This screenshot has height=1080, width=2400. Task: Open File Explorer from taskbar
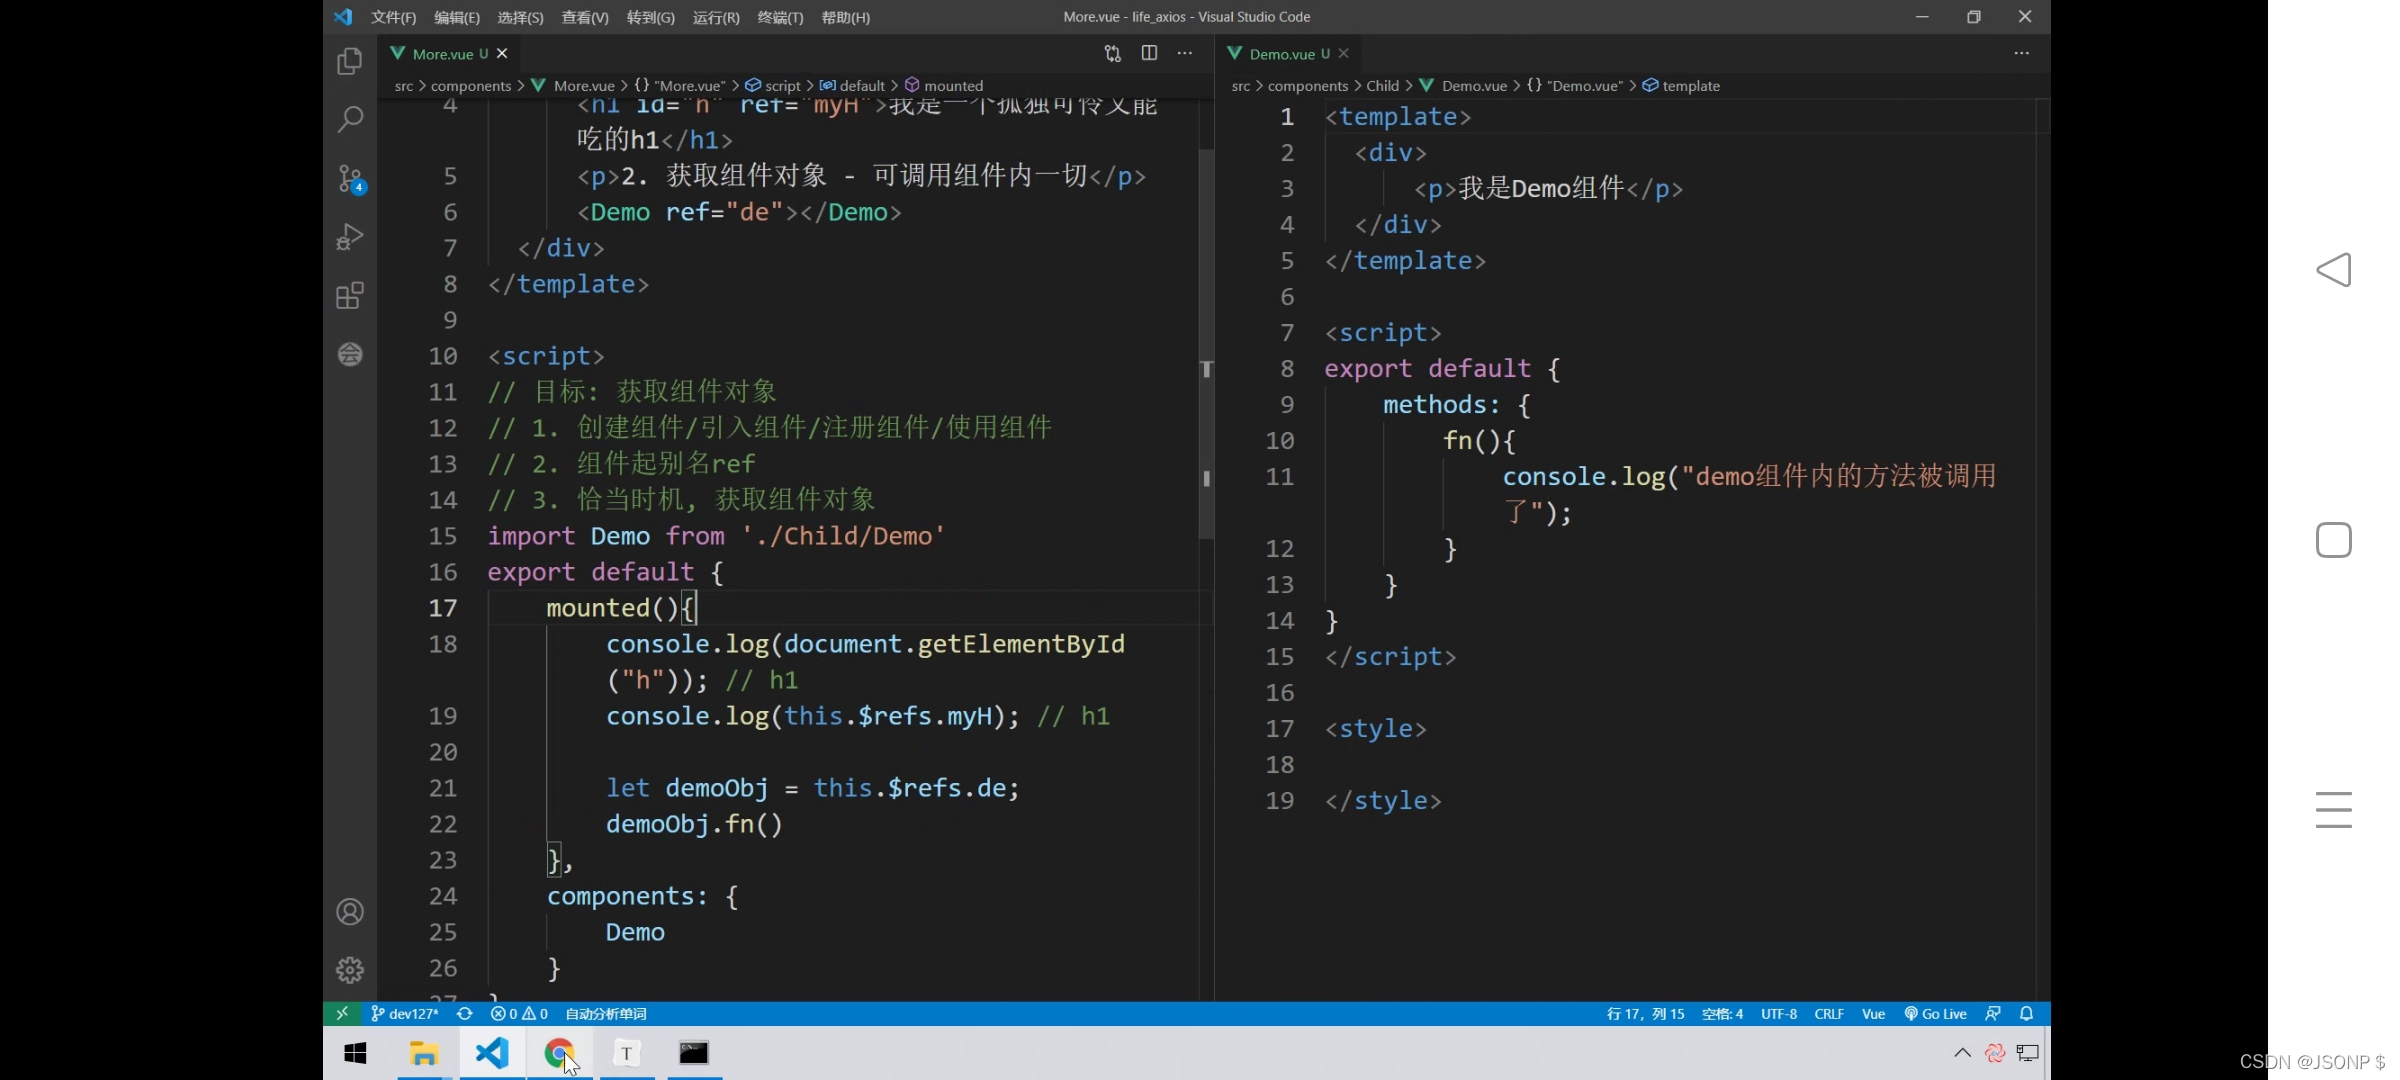(x=424, y=1053)
